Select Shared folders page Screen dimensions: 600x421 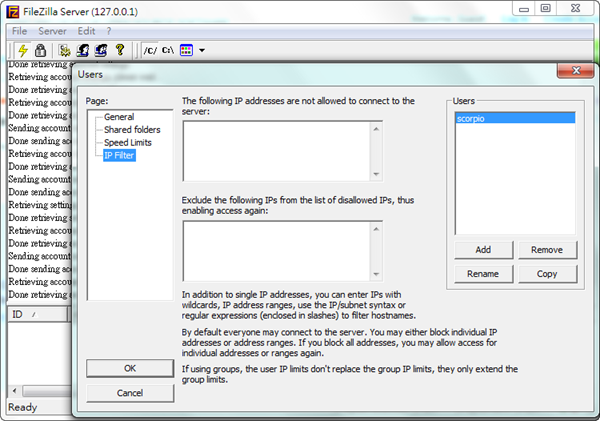pyautogui.click(x=132, y=130)
